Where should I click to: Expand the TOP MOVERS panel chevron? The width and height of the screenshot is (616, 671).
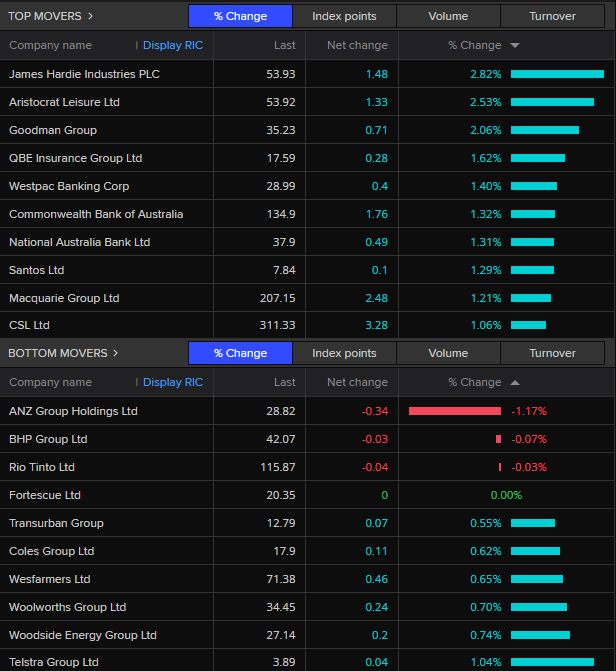[x=90, y=16]
